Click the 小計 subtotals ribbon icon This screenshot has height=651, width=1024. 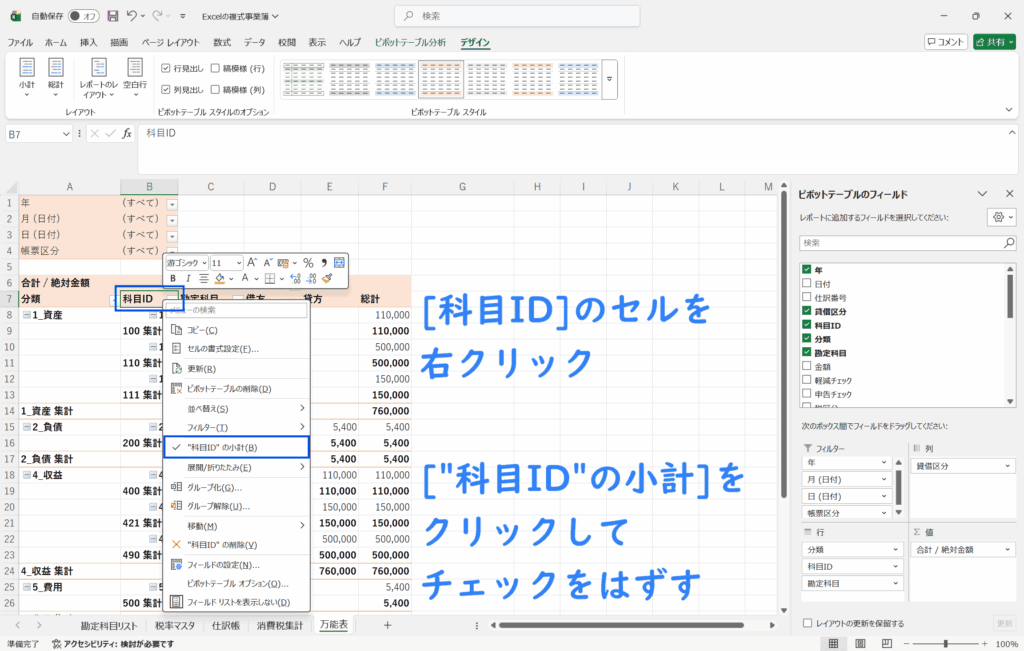(27, 75)
